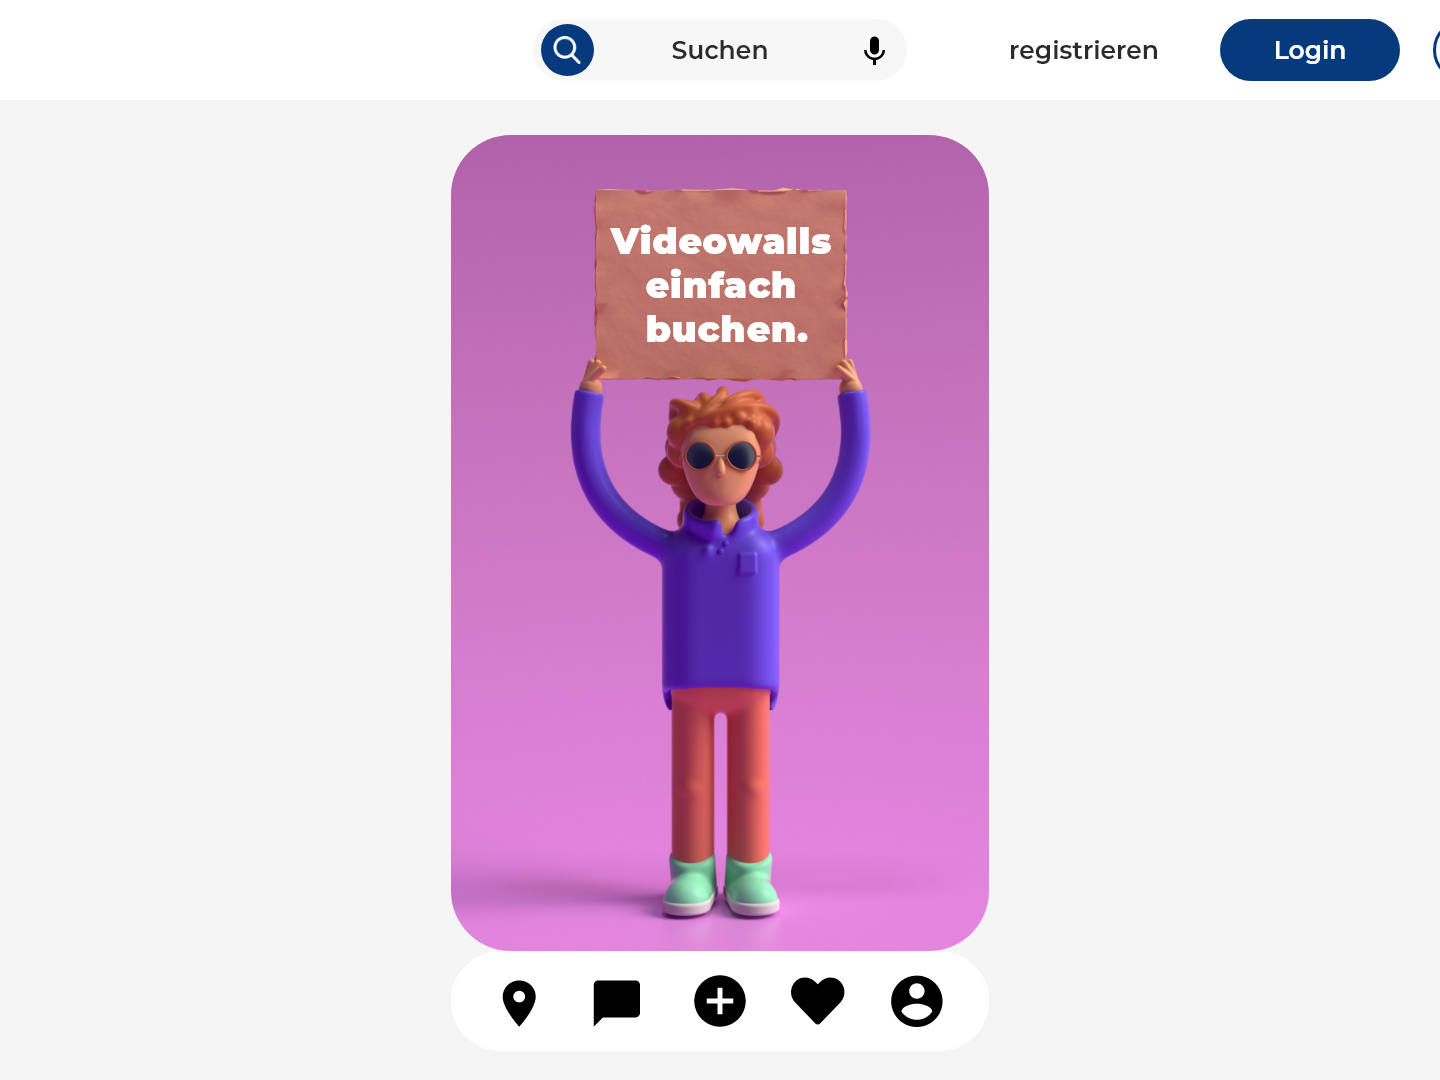Click the blue magnifying glass search icon
The width and height of the screenshot is (1440, 1080).
pyautogui.click(x=567, y=50)
